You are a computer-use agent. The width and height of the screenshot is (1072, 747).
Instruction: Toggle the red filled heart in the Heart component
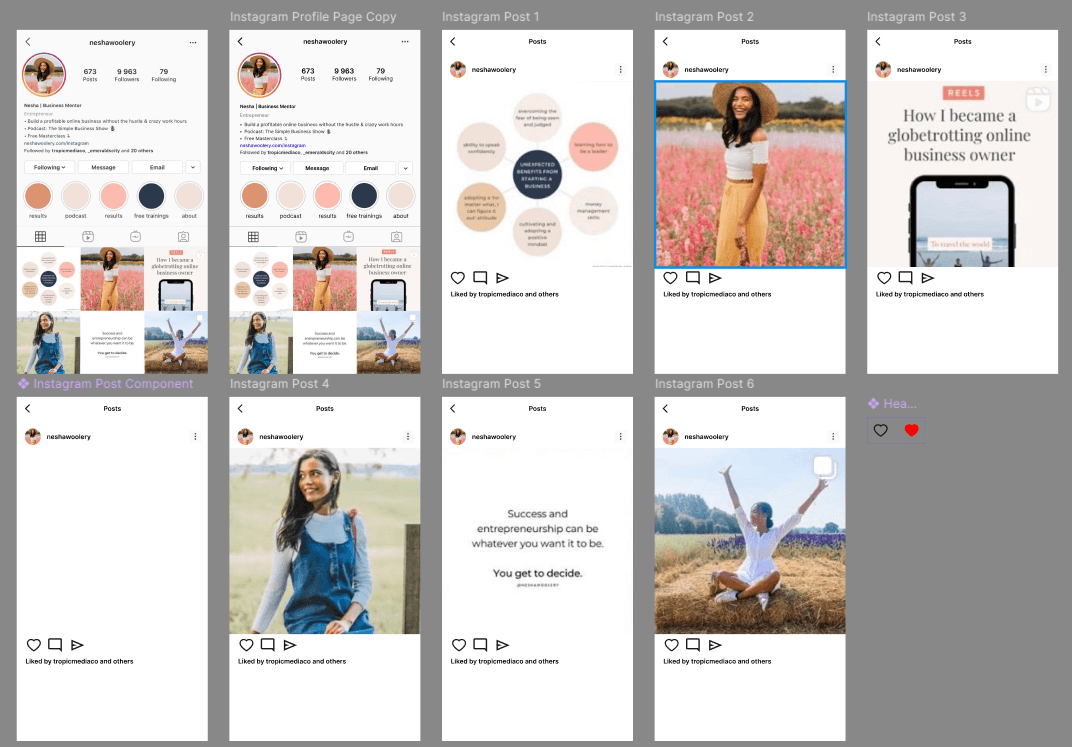pyautogui.click(x=910, y=430)
